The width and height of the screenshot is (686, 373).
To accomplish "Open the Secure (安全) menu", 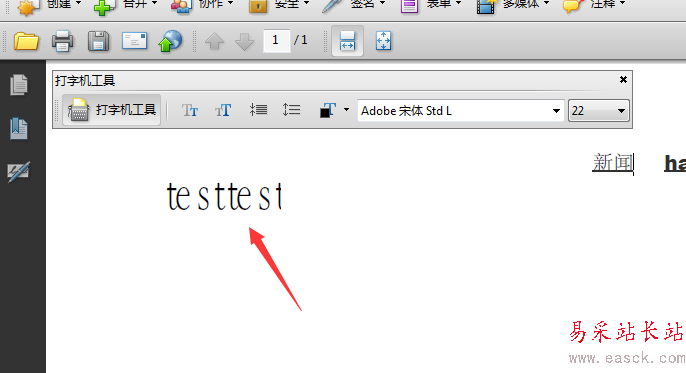I will 279,5.
